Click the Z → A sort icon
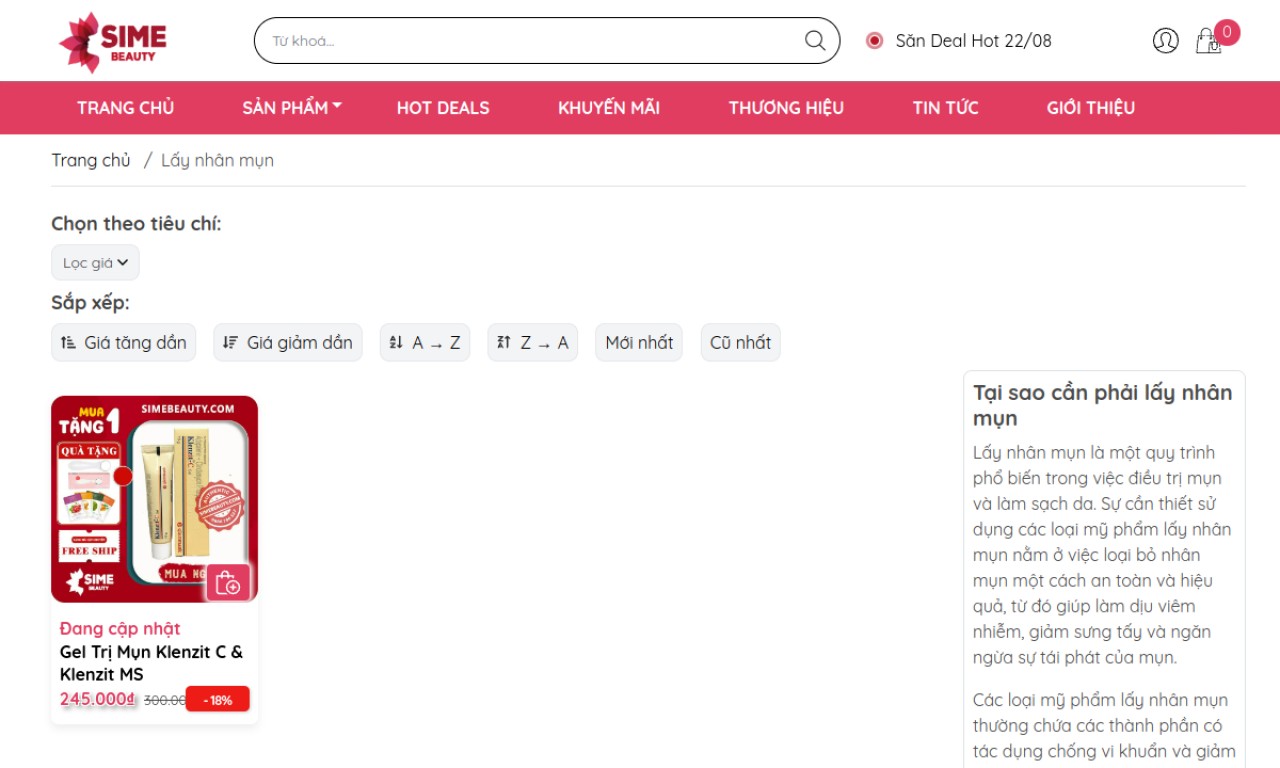Viewport: 1280px width, 768px height. (504, 342)
